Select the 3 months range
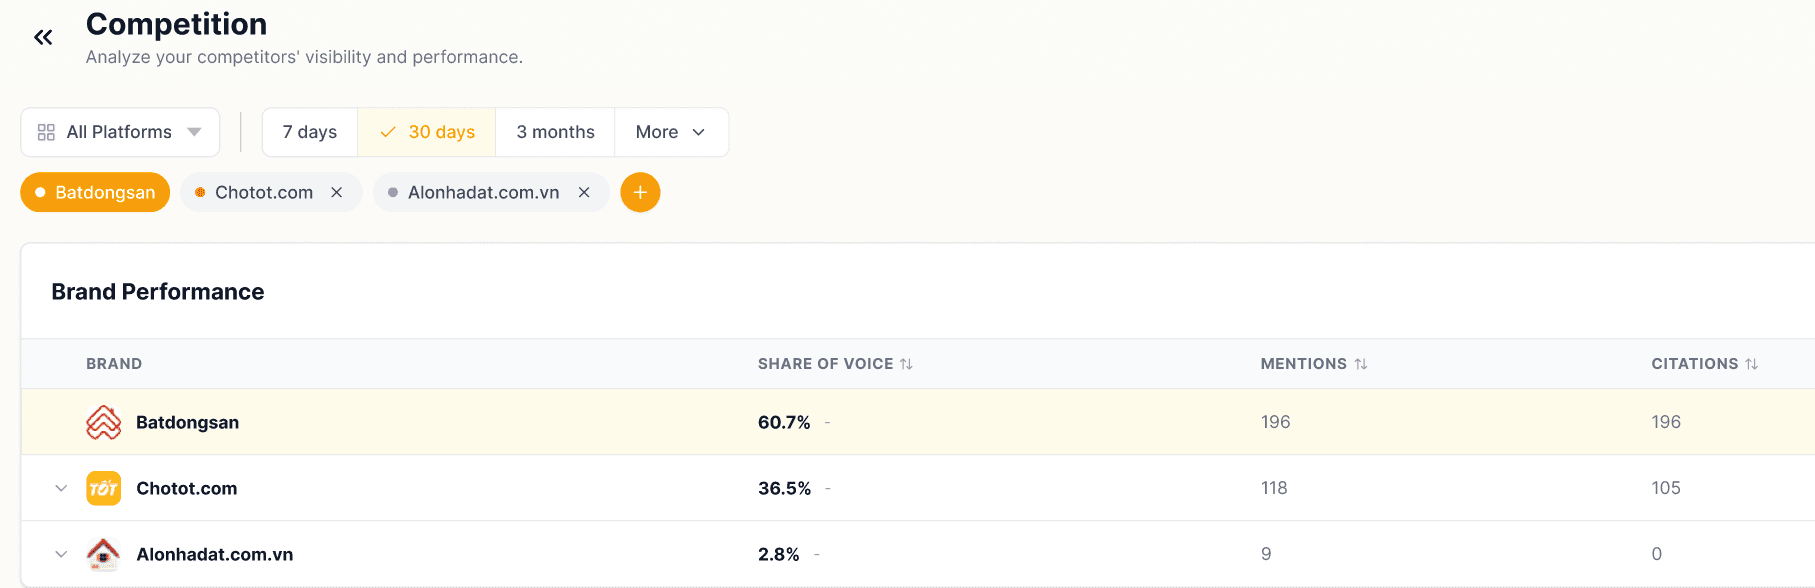Viewport: 1815px width, 588px height. click(555, 132)
